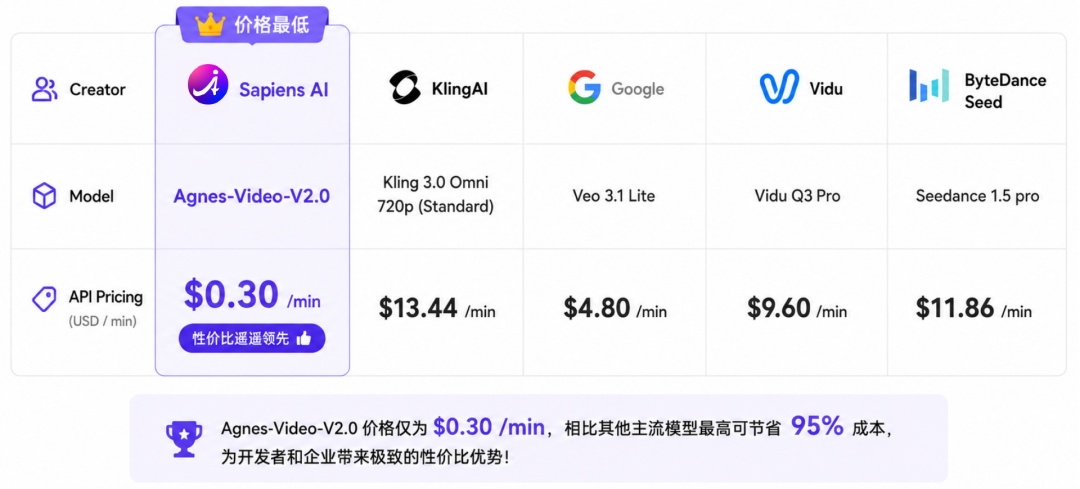The width and height of the screenshot is (1080, 489).
Task: Select the Veo 3.1 Lite model cell
Action: click(x=614, y=196)
